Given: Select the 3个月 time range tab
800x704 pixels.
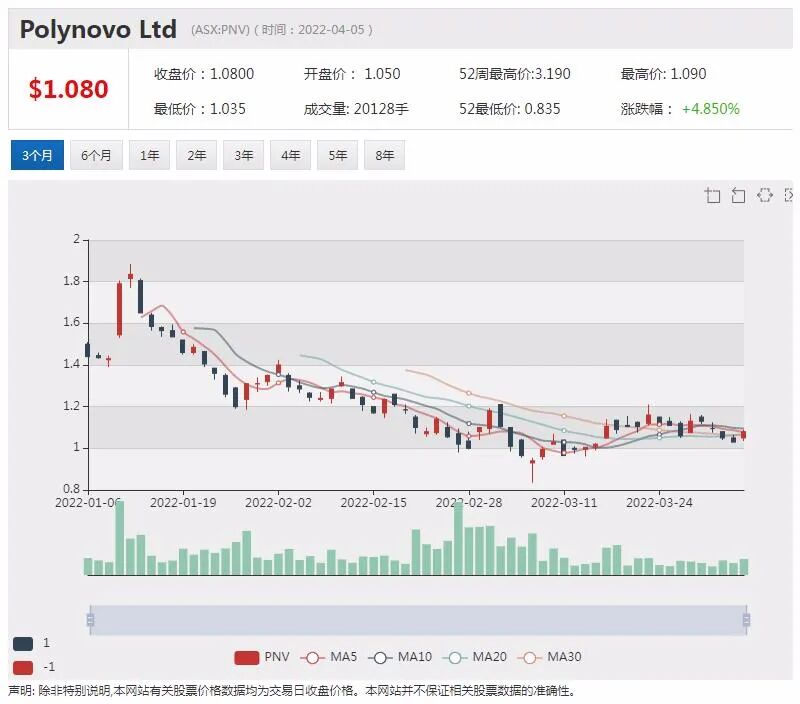Looking at the screenshot, I should (x=37, y=155).
